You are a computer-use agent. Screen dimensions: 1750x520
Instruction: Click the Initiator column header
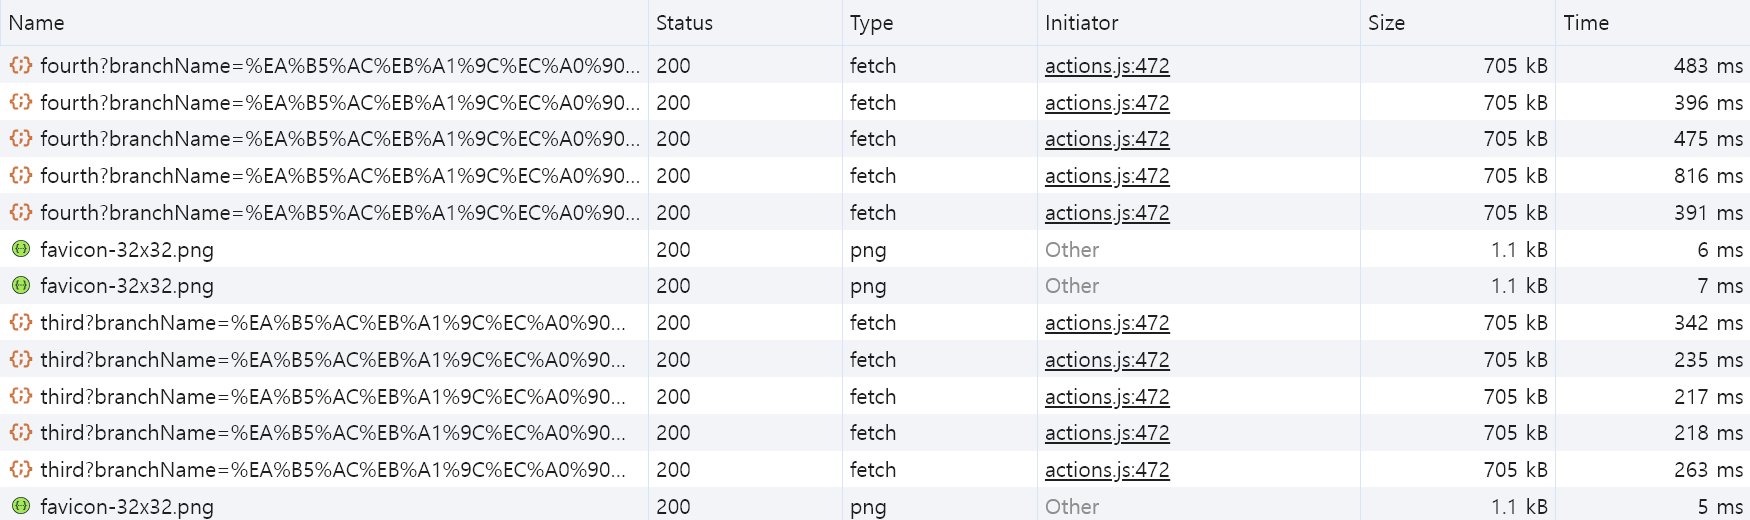tap(1081, 23)
